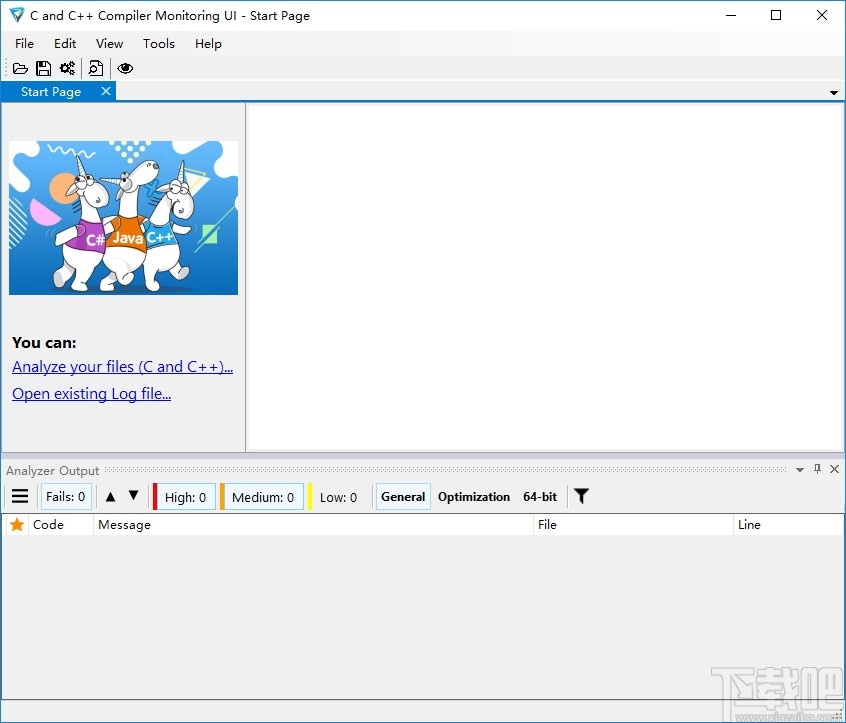Open a file with the folder toolbar icon
Viewport: 846px width, 723px height.
pyautogui.click(x=20, y=69)
